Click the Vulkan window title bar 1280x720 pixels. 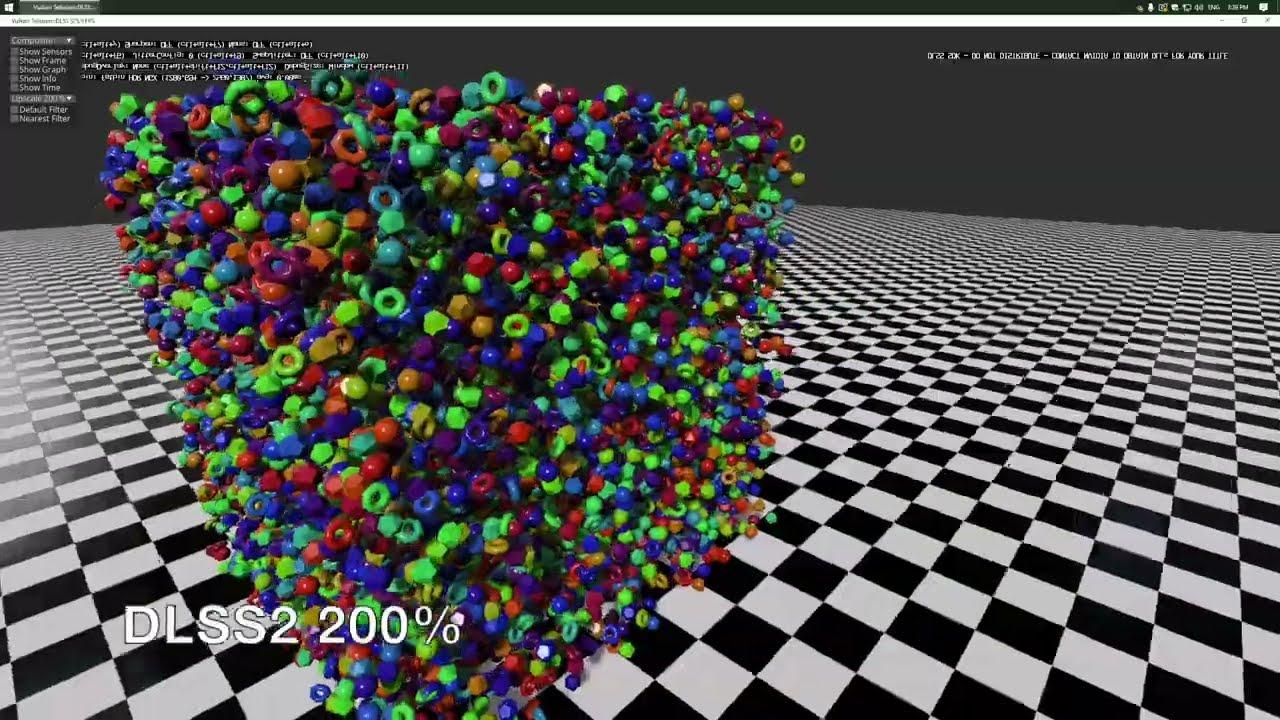click(600, 20)
